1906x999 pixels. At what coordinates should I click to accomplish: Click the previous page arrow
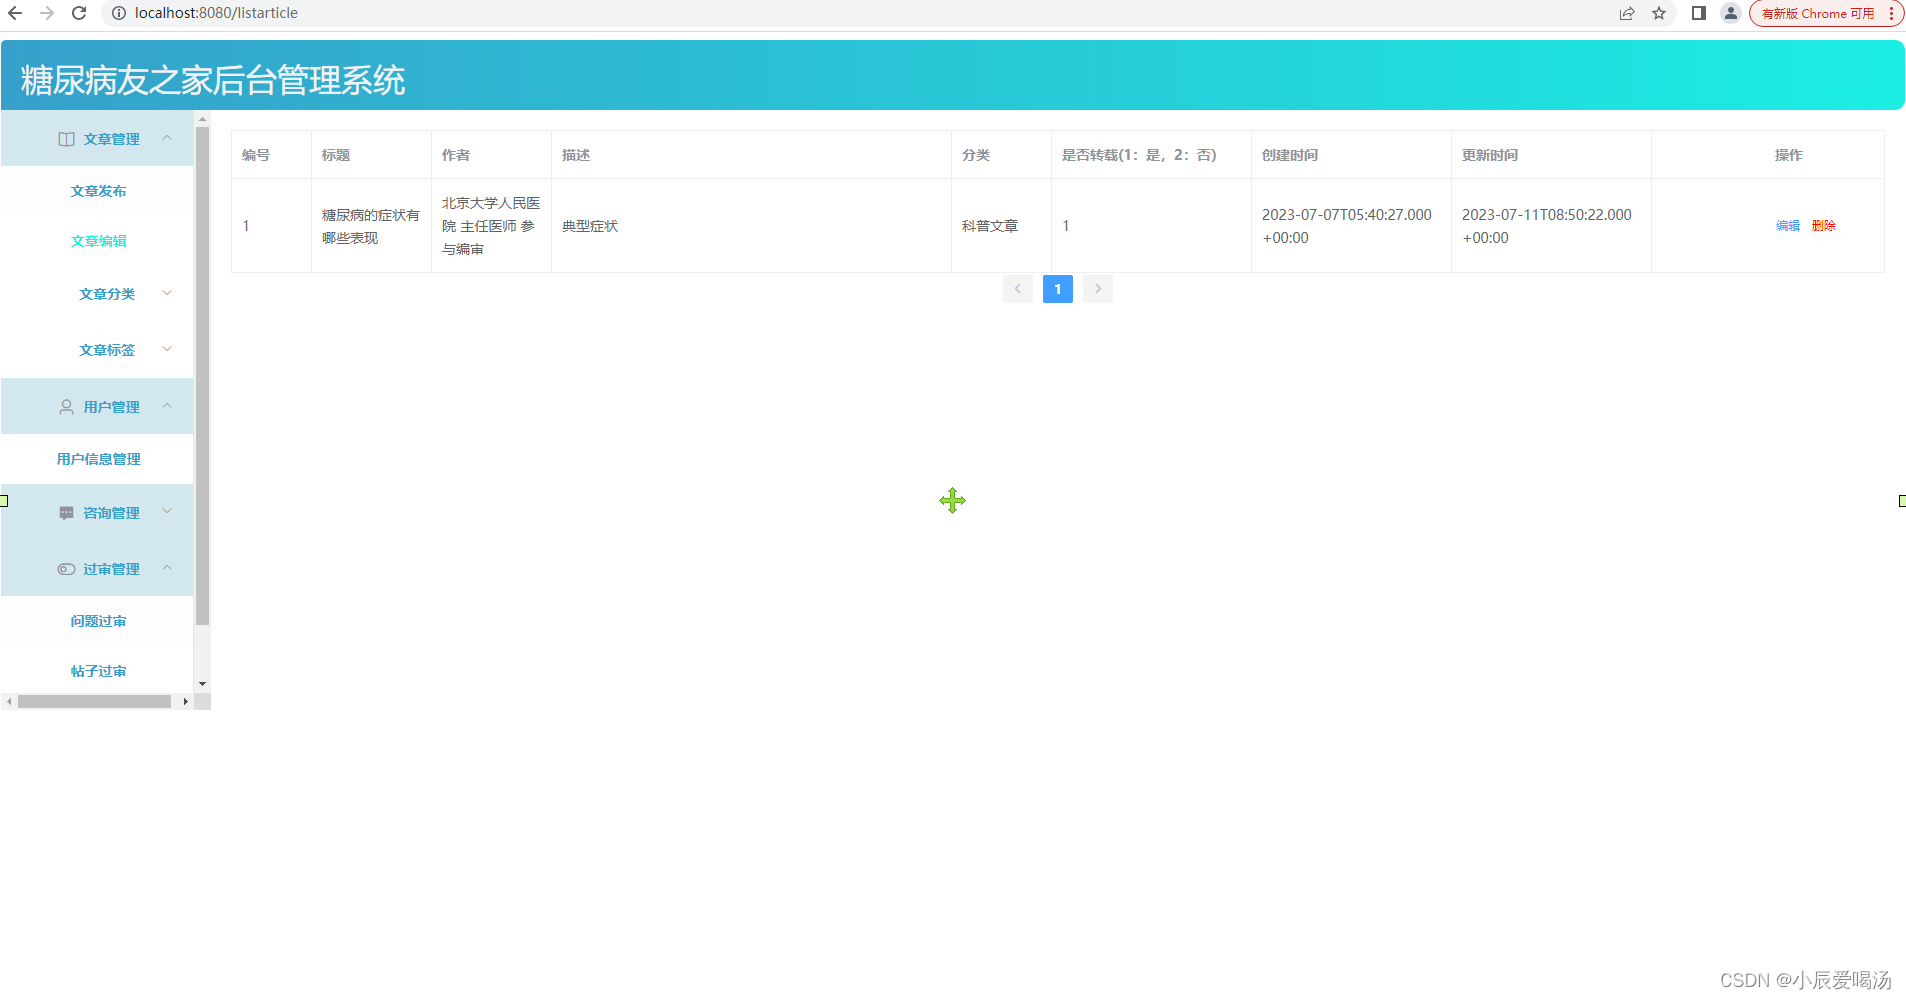click(x=1018, y=289)
